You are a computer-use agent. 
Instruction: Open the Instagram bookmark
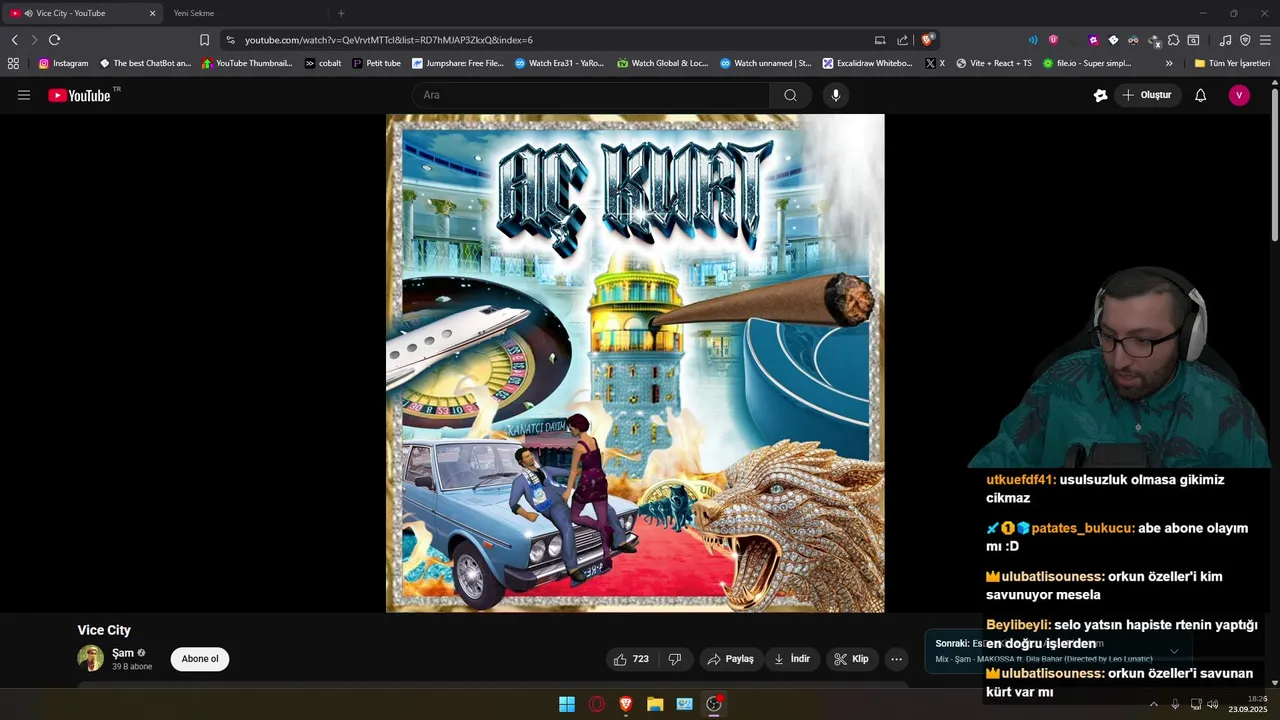coord(63,63)
